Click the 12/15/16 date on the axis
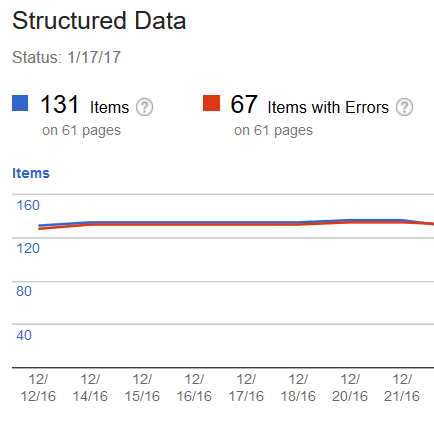 [142, 388]
